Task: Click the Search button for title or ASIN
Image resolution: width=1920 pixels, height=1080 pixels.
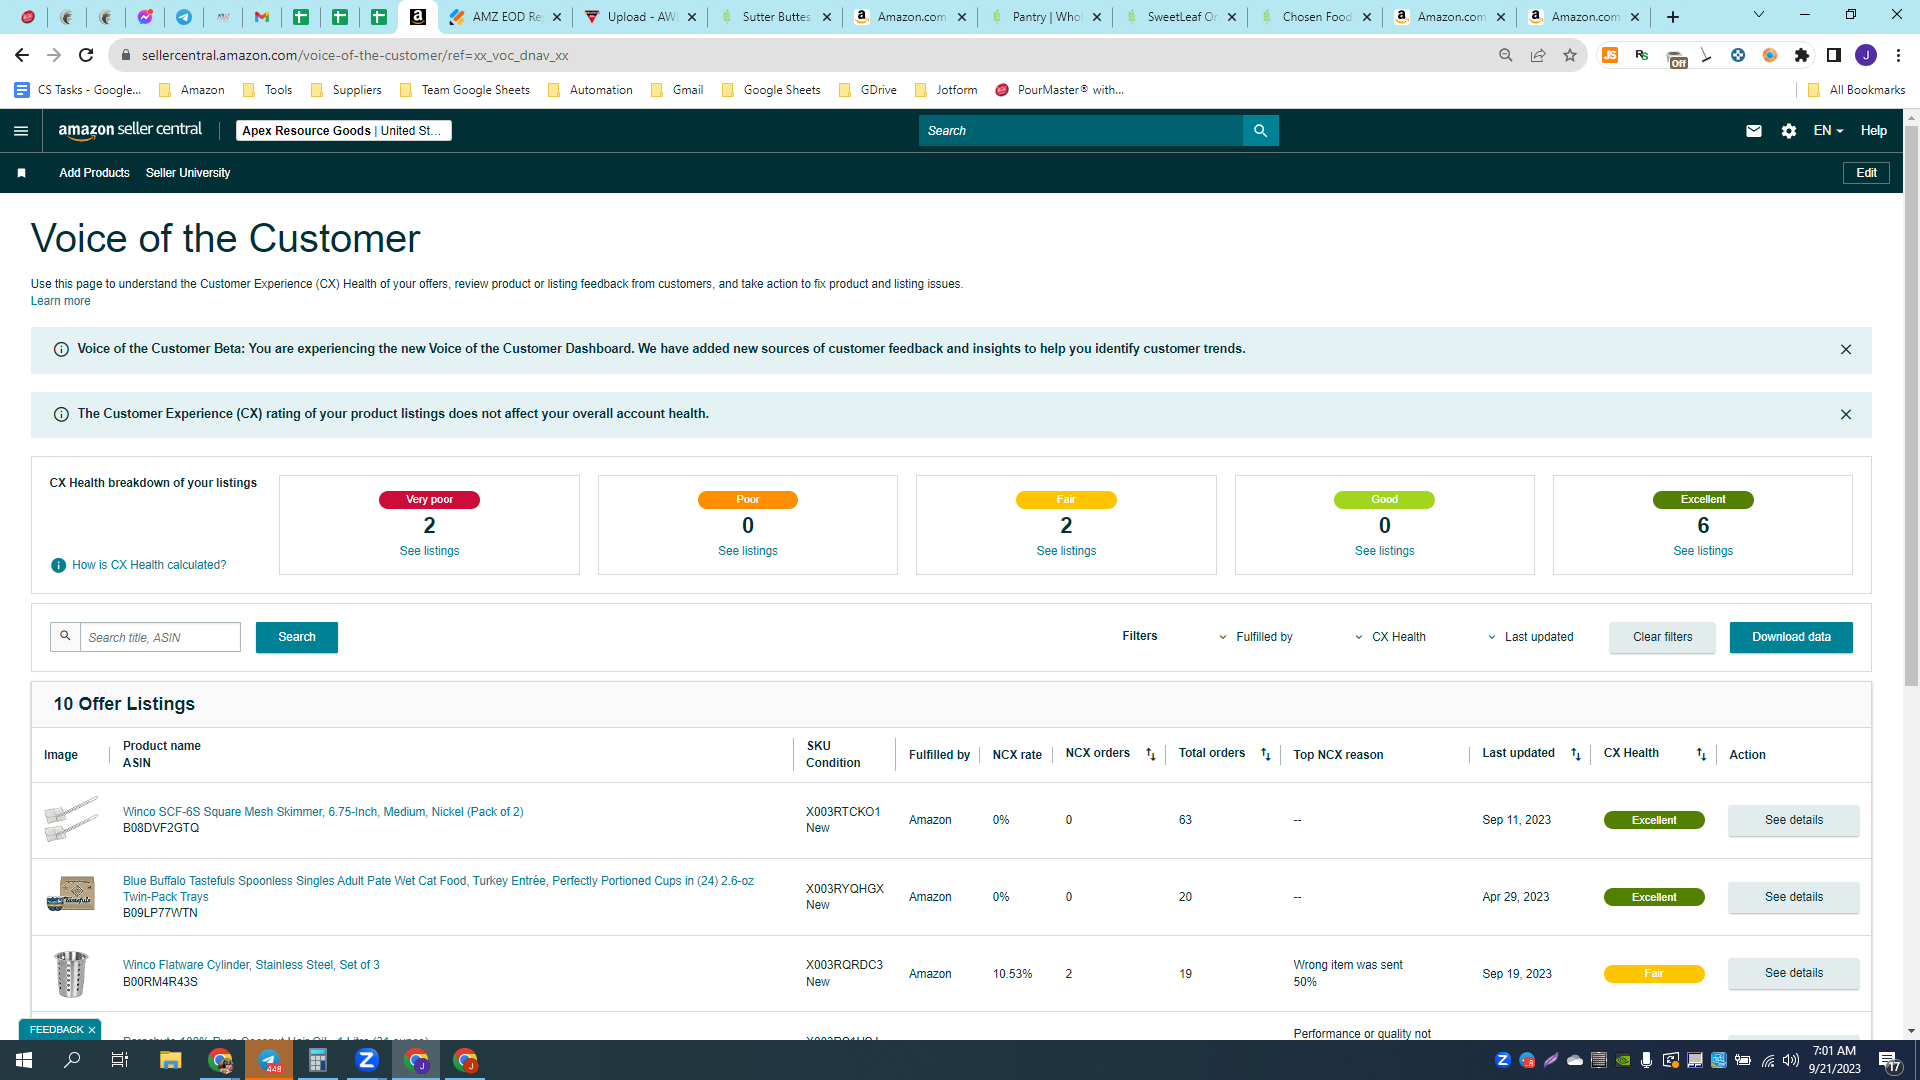Action: [x=297, y=638]
